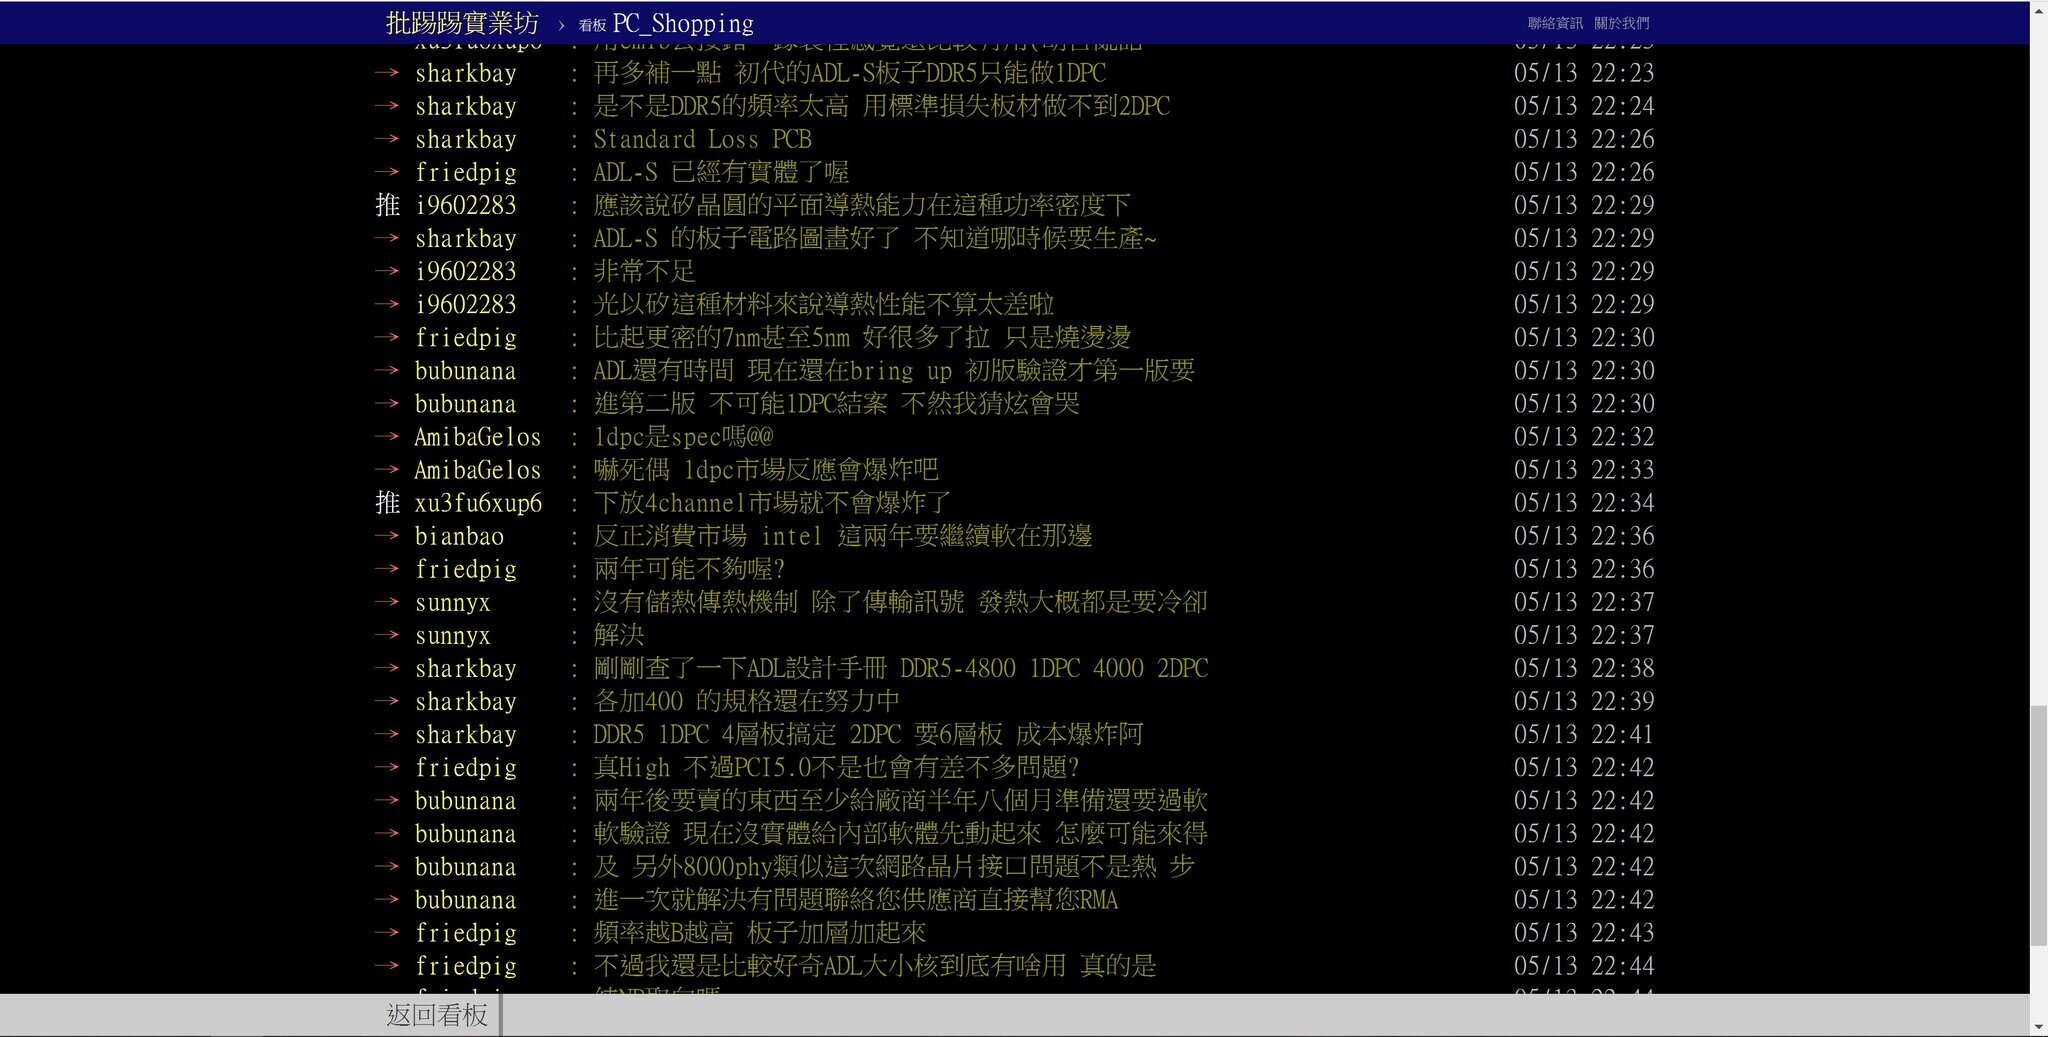Click the 推 marker beside i9602283's comment
The image size is (2048, 1037).
(x=387, y=205)
